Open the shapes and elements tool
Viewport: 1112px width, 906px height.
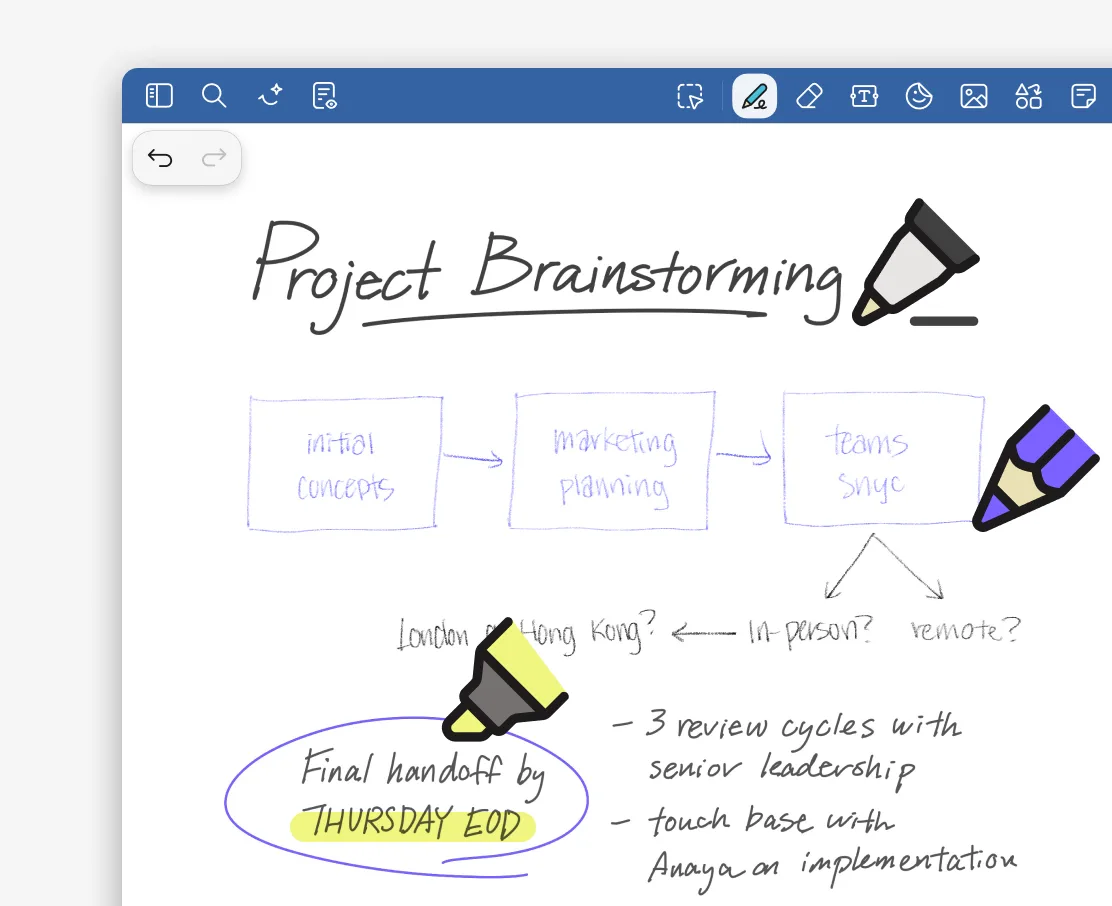click(x=1028, y=96)
